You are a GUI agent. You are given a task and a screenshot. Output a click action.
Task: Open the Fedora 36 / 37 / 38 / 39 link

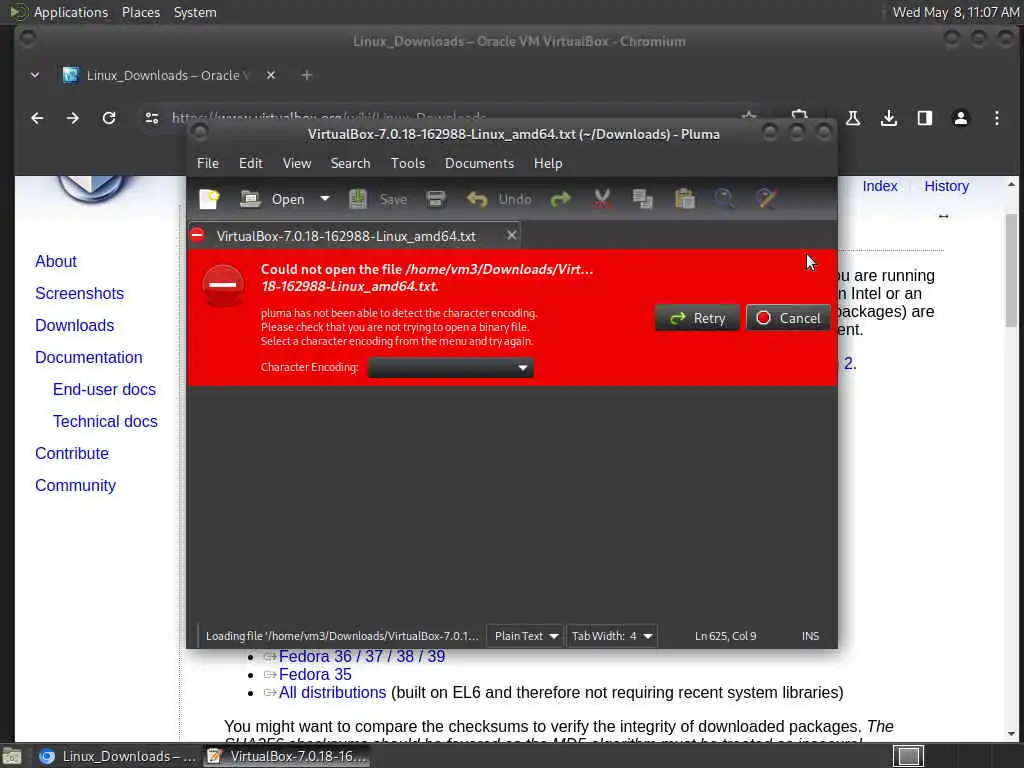pyautogui.click(x=362, y=656)
